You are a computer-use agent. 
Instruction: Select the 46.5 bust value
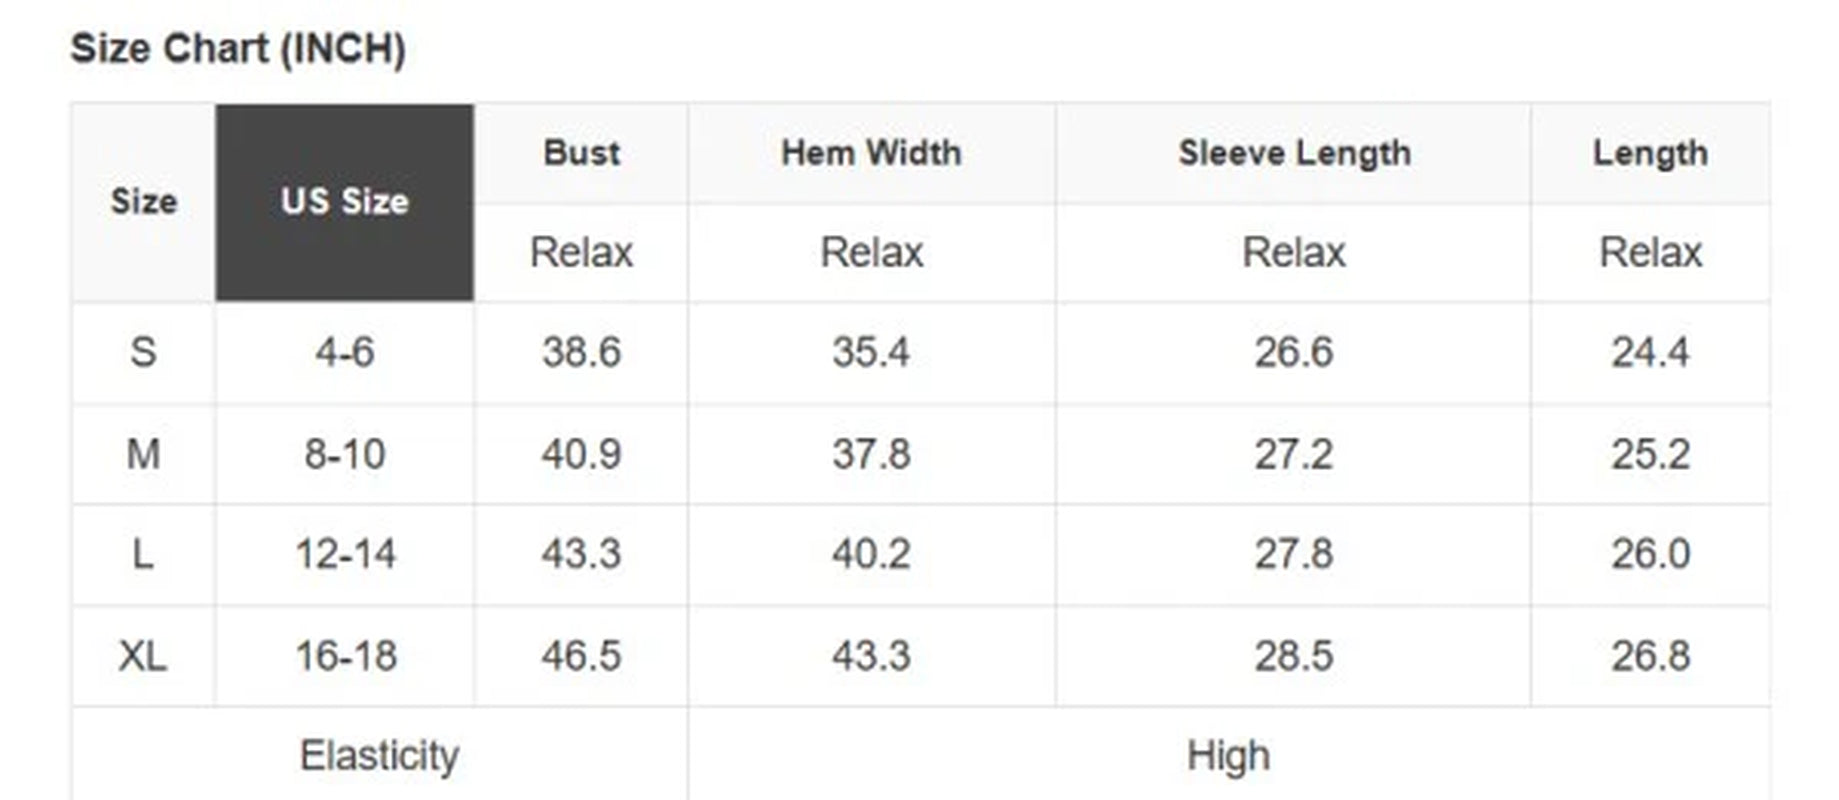point(581,656)
